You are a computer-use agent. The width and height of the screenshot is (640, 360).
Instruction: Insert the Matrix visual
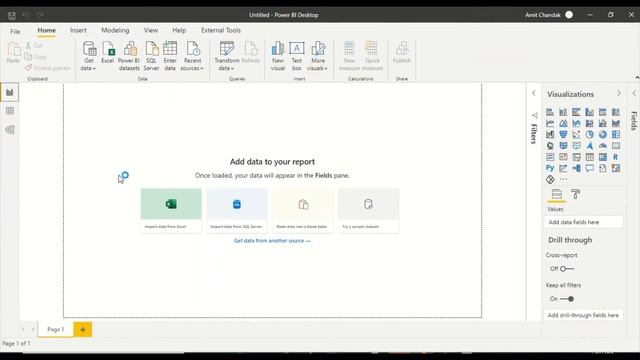(603, 157)
